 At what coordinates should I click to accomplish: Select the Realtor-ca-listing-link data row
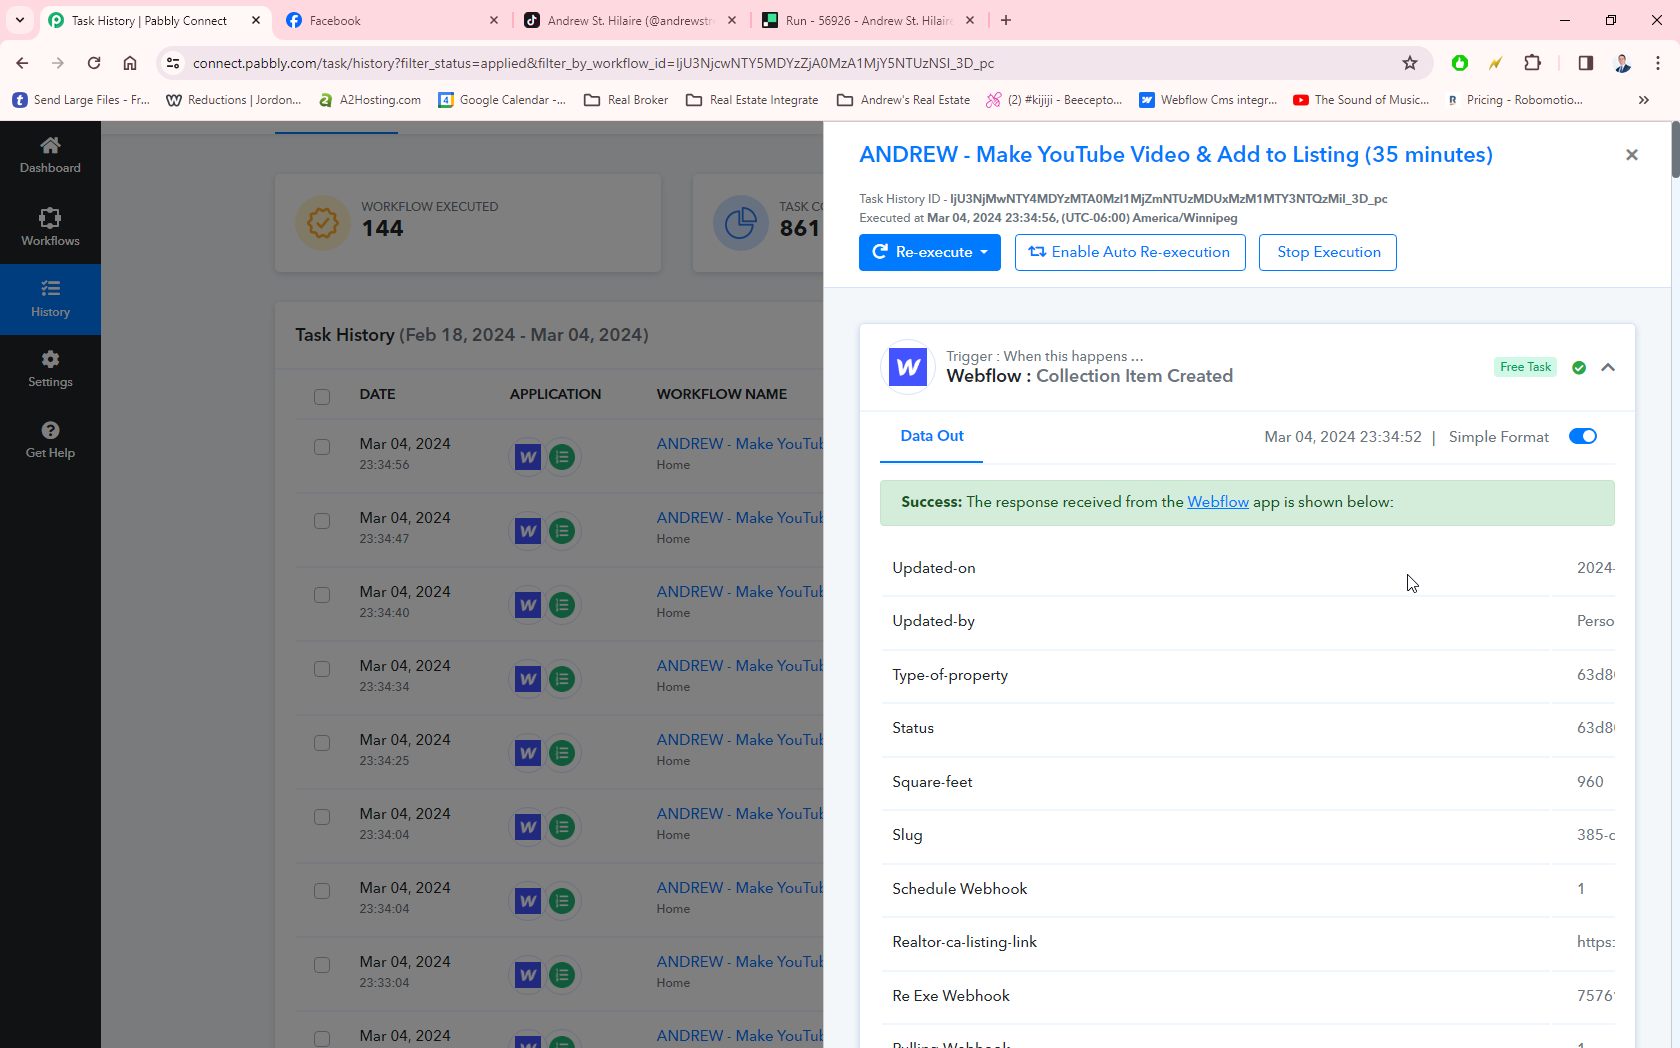pyautogui.click(x=1247, y=942)
